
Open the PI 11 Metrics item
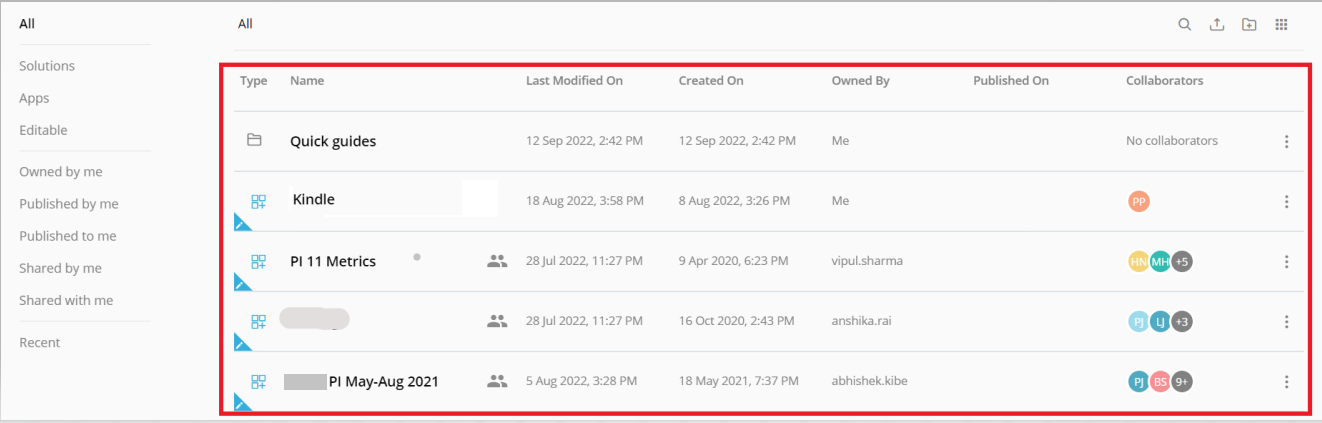[333, 261]
